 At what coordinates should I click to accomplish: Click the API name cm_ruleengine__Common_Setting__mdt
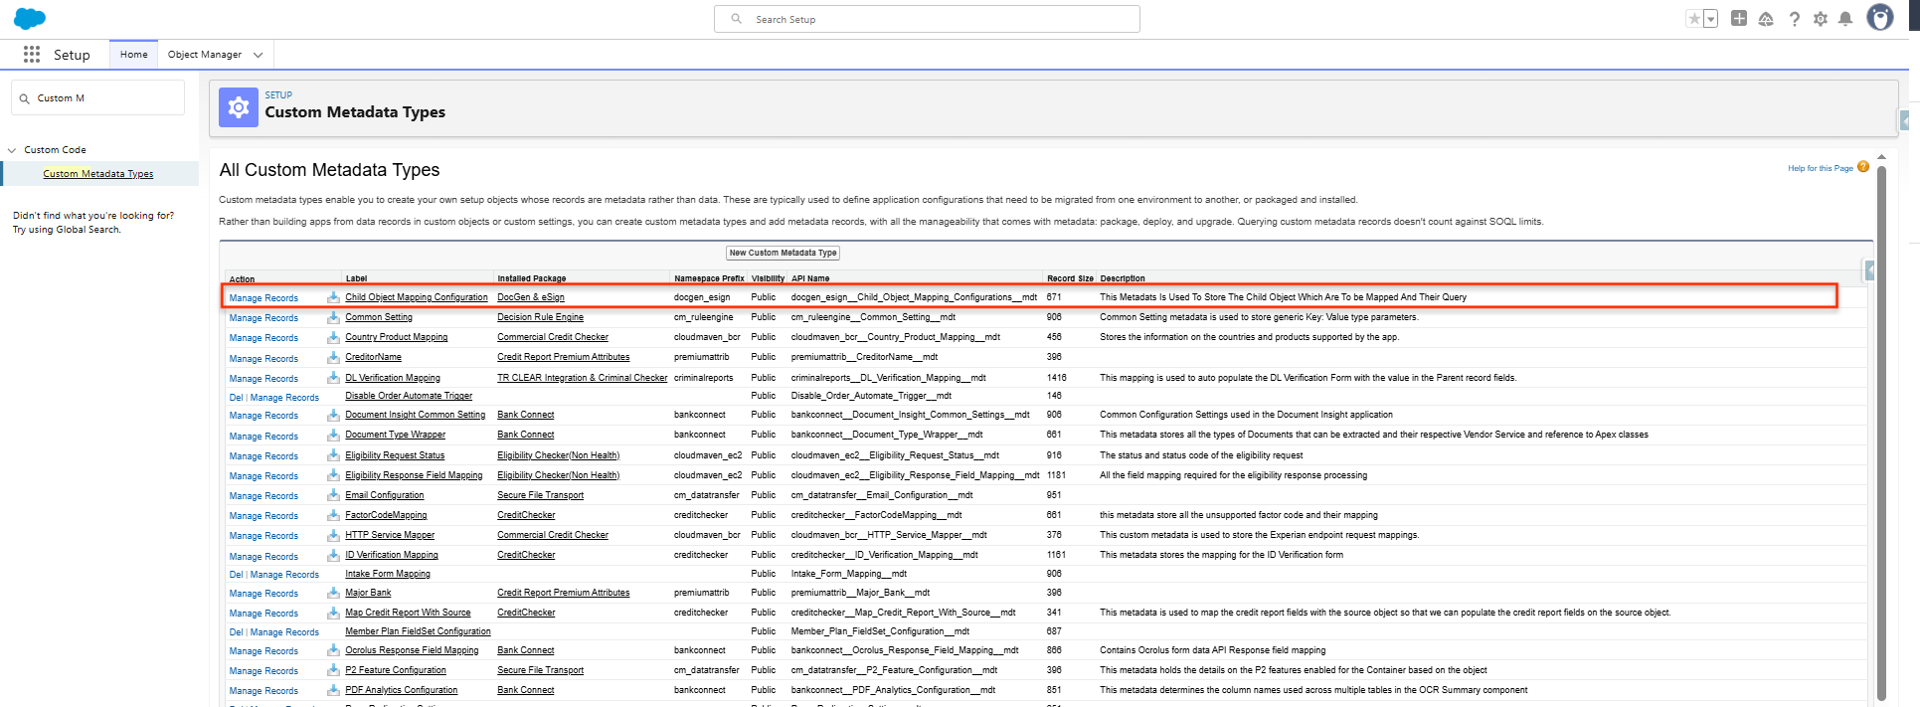click(x=873, y=317)
